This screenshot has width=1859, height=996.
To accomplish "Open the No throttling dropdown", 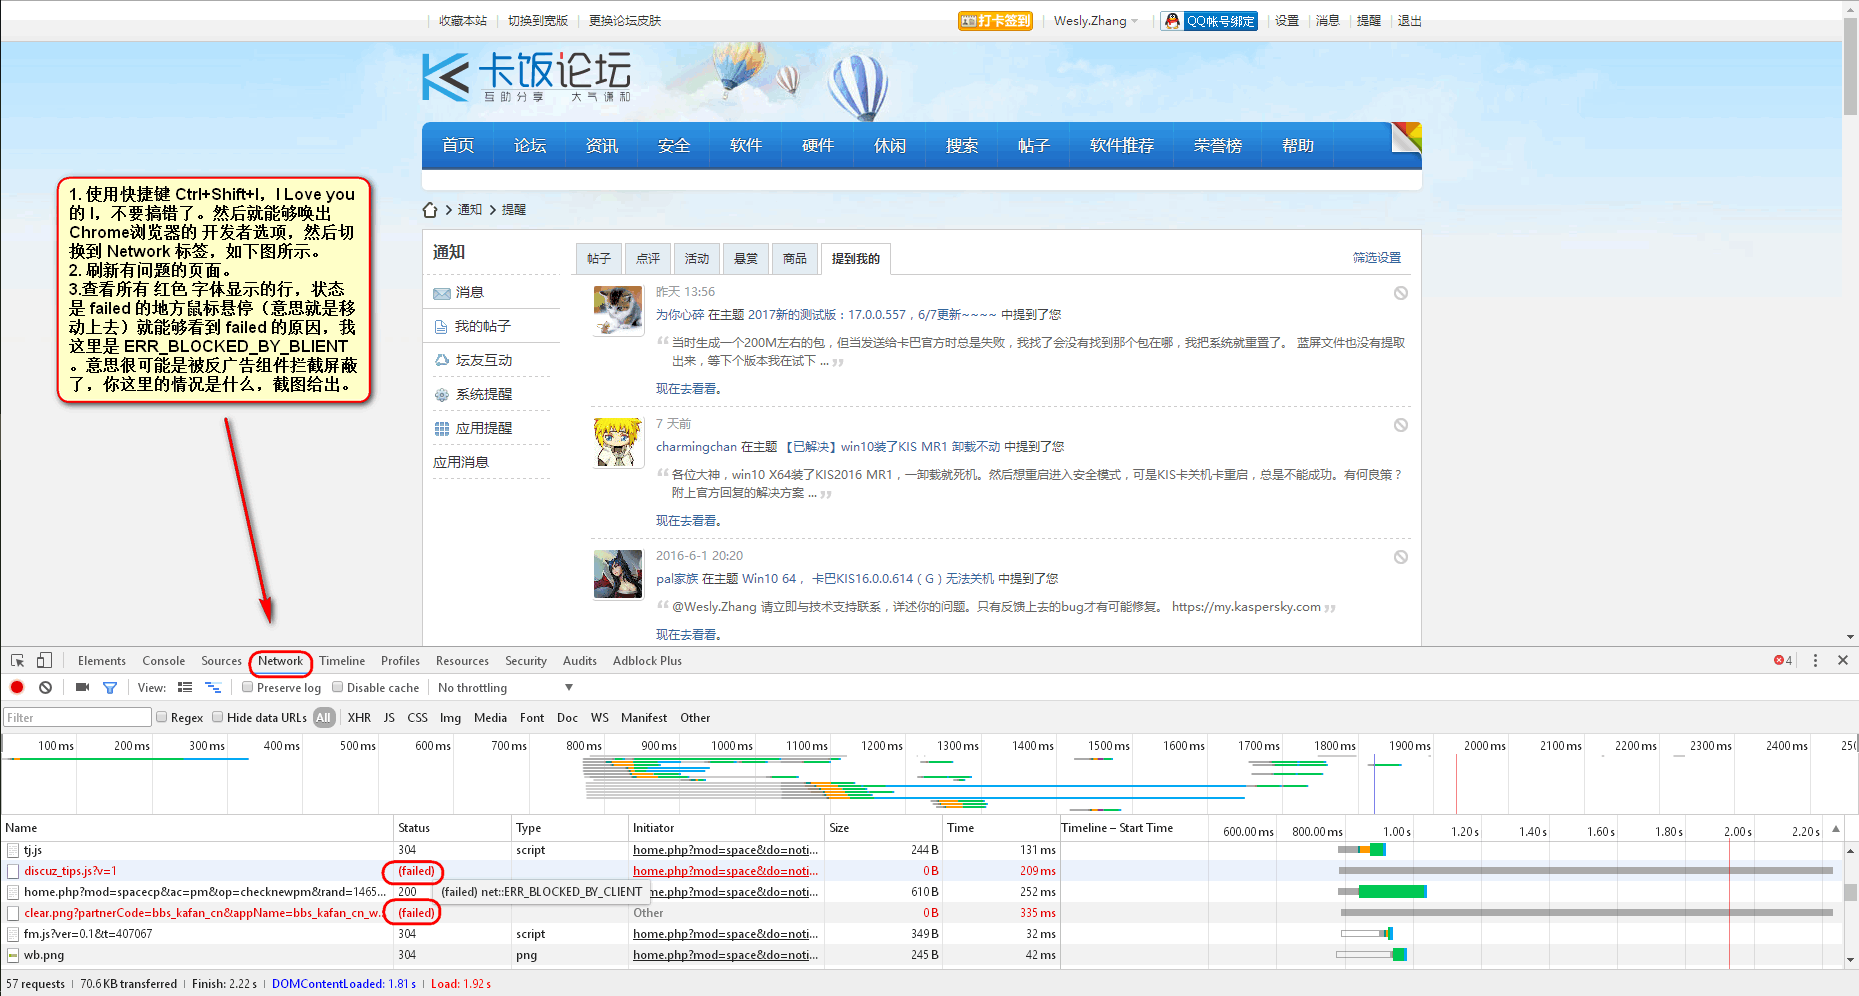I will tap(505, 687).
